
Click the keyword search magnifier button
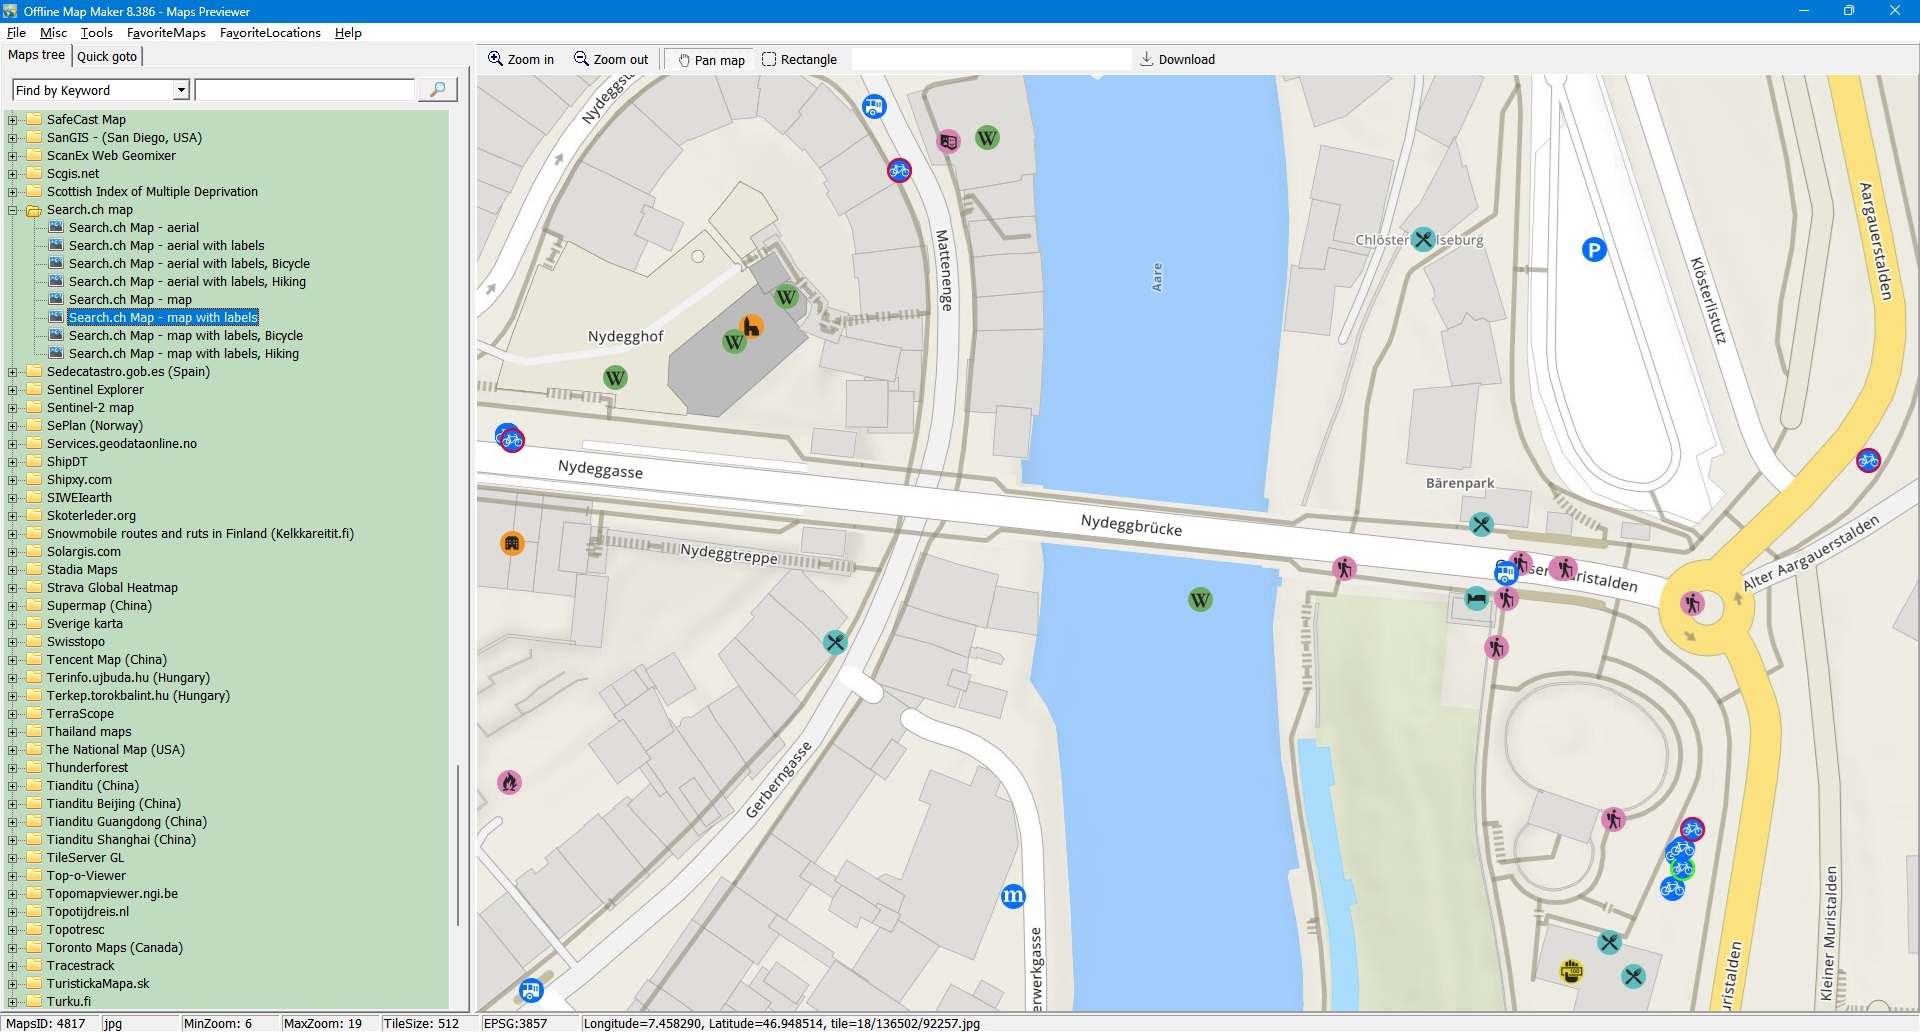coord(437,90)
